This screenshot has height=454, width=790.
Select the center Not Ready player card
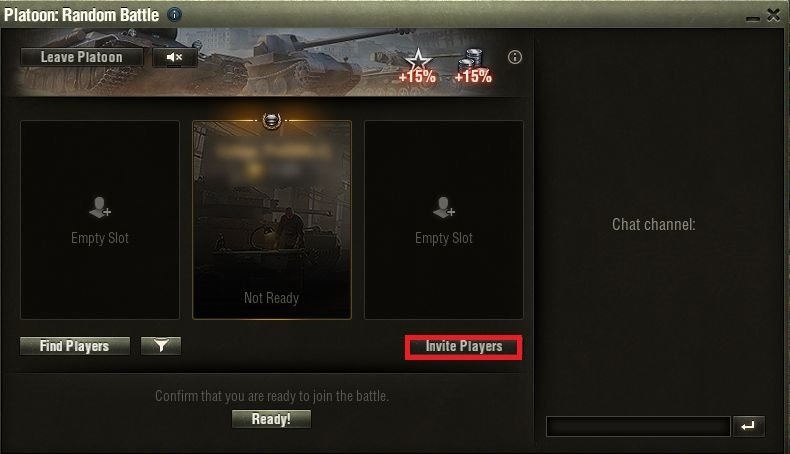(272, 220)
